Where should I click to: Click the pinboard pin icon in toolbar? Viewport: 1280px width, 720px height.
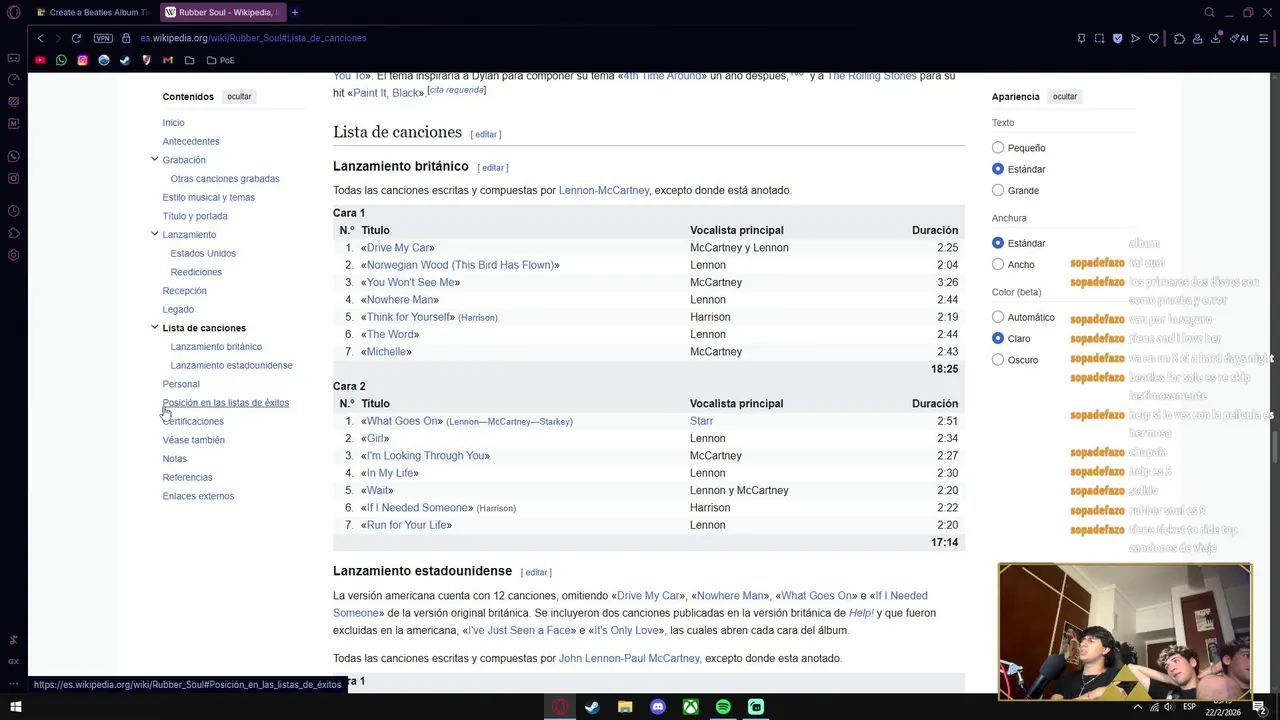pos(1081,38)
